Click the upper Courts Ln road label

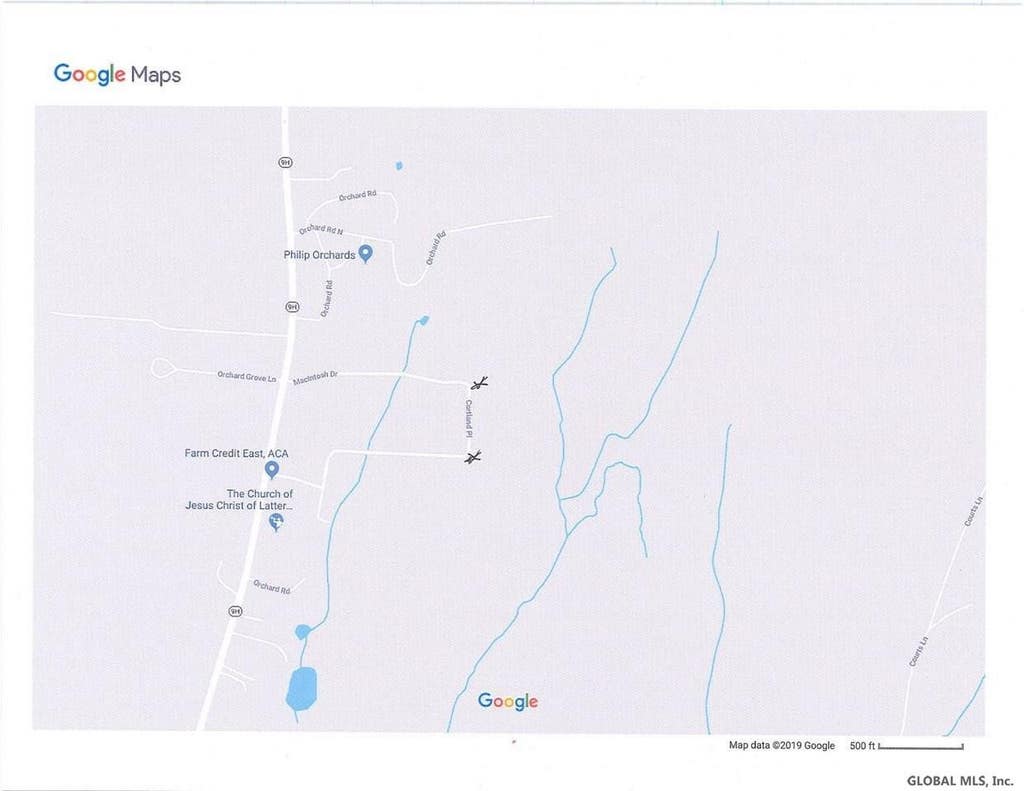tap(974, 511)
